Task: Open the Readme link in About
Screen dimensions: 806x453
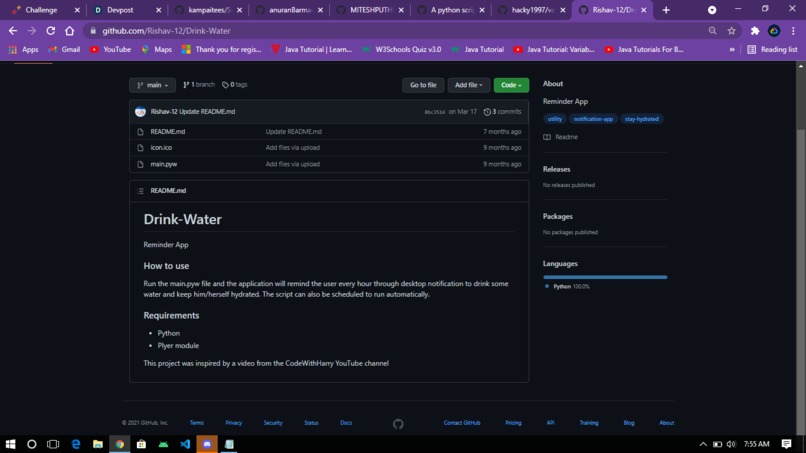Action: [561, 137]
